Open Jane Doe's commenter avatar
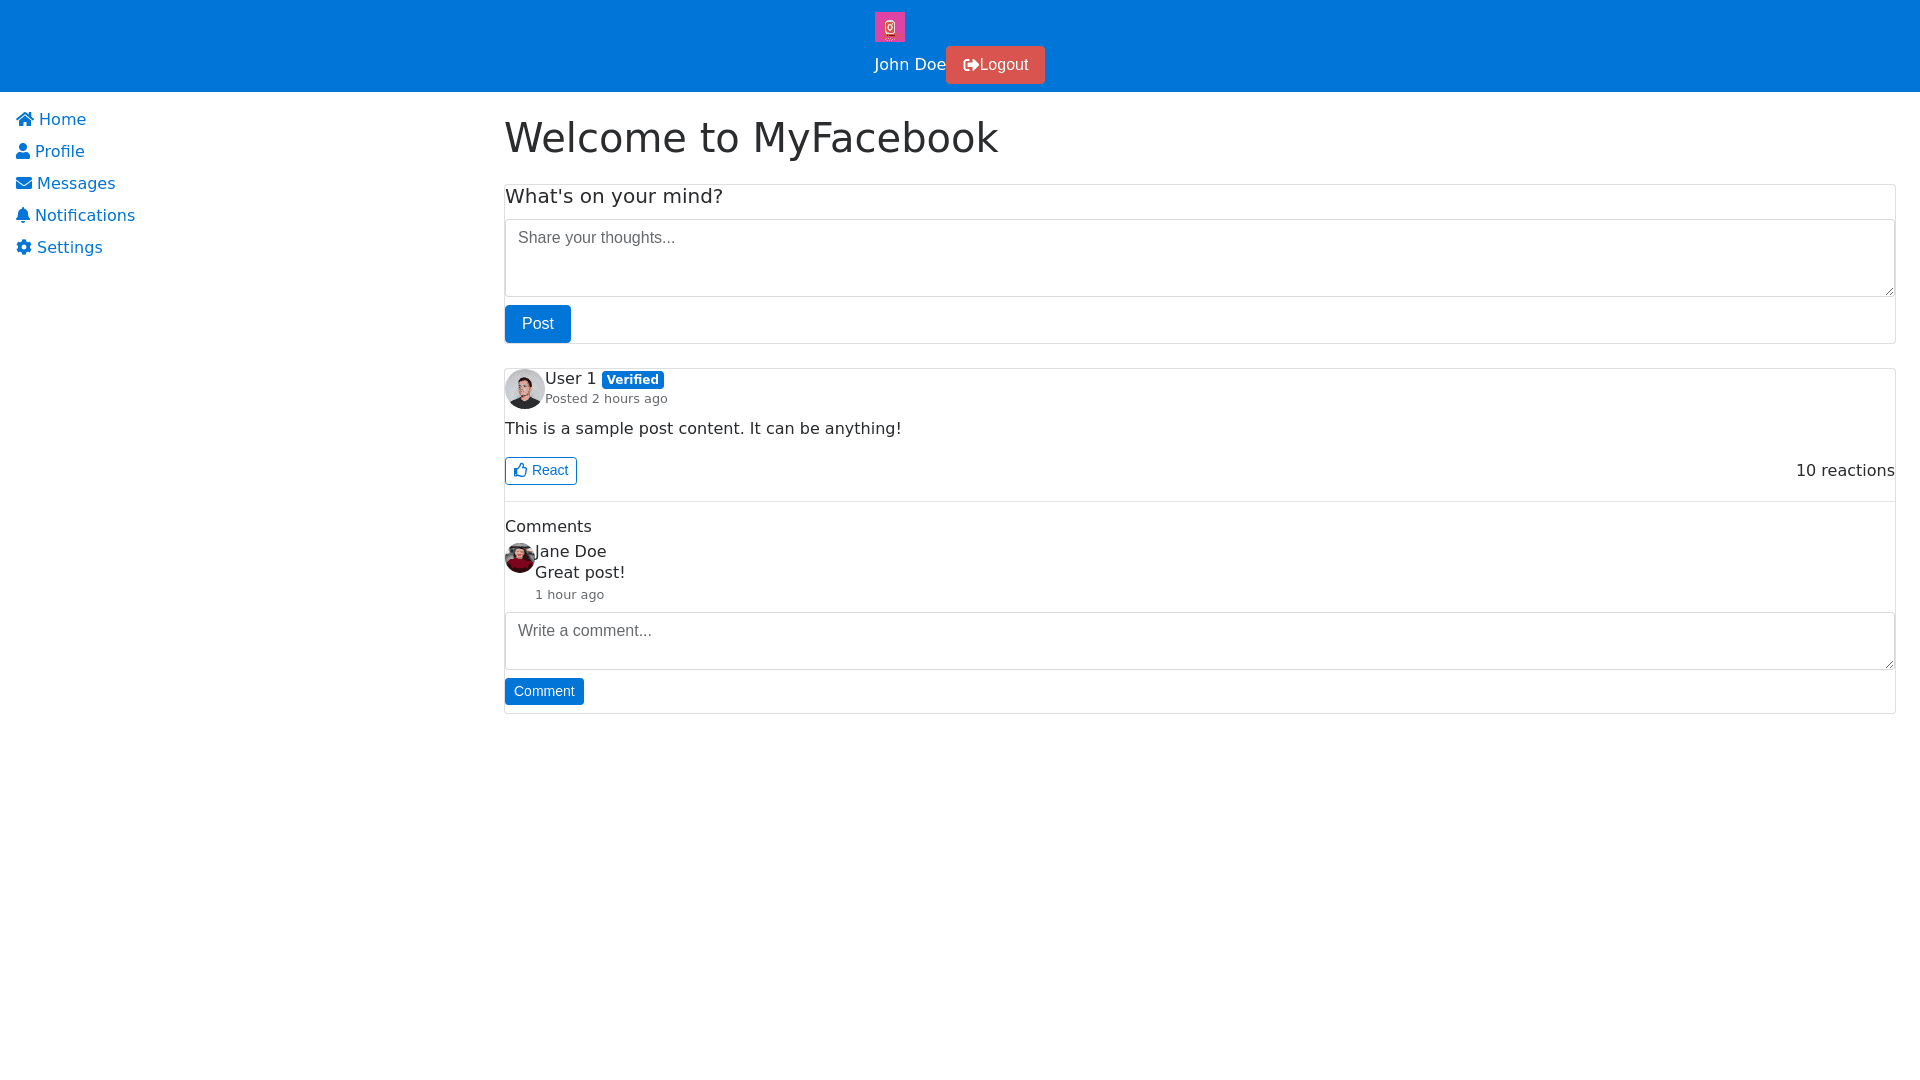This screenshot has width=1920, height=1080. pos(519,558)
